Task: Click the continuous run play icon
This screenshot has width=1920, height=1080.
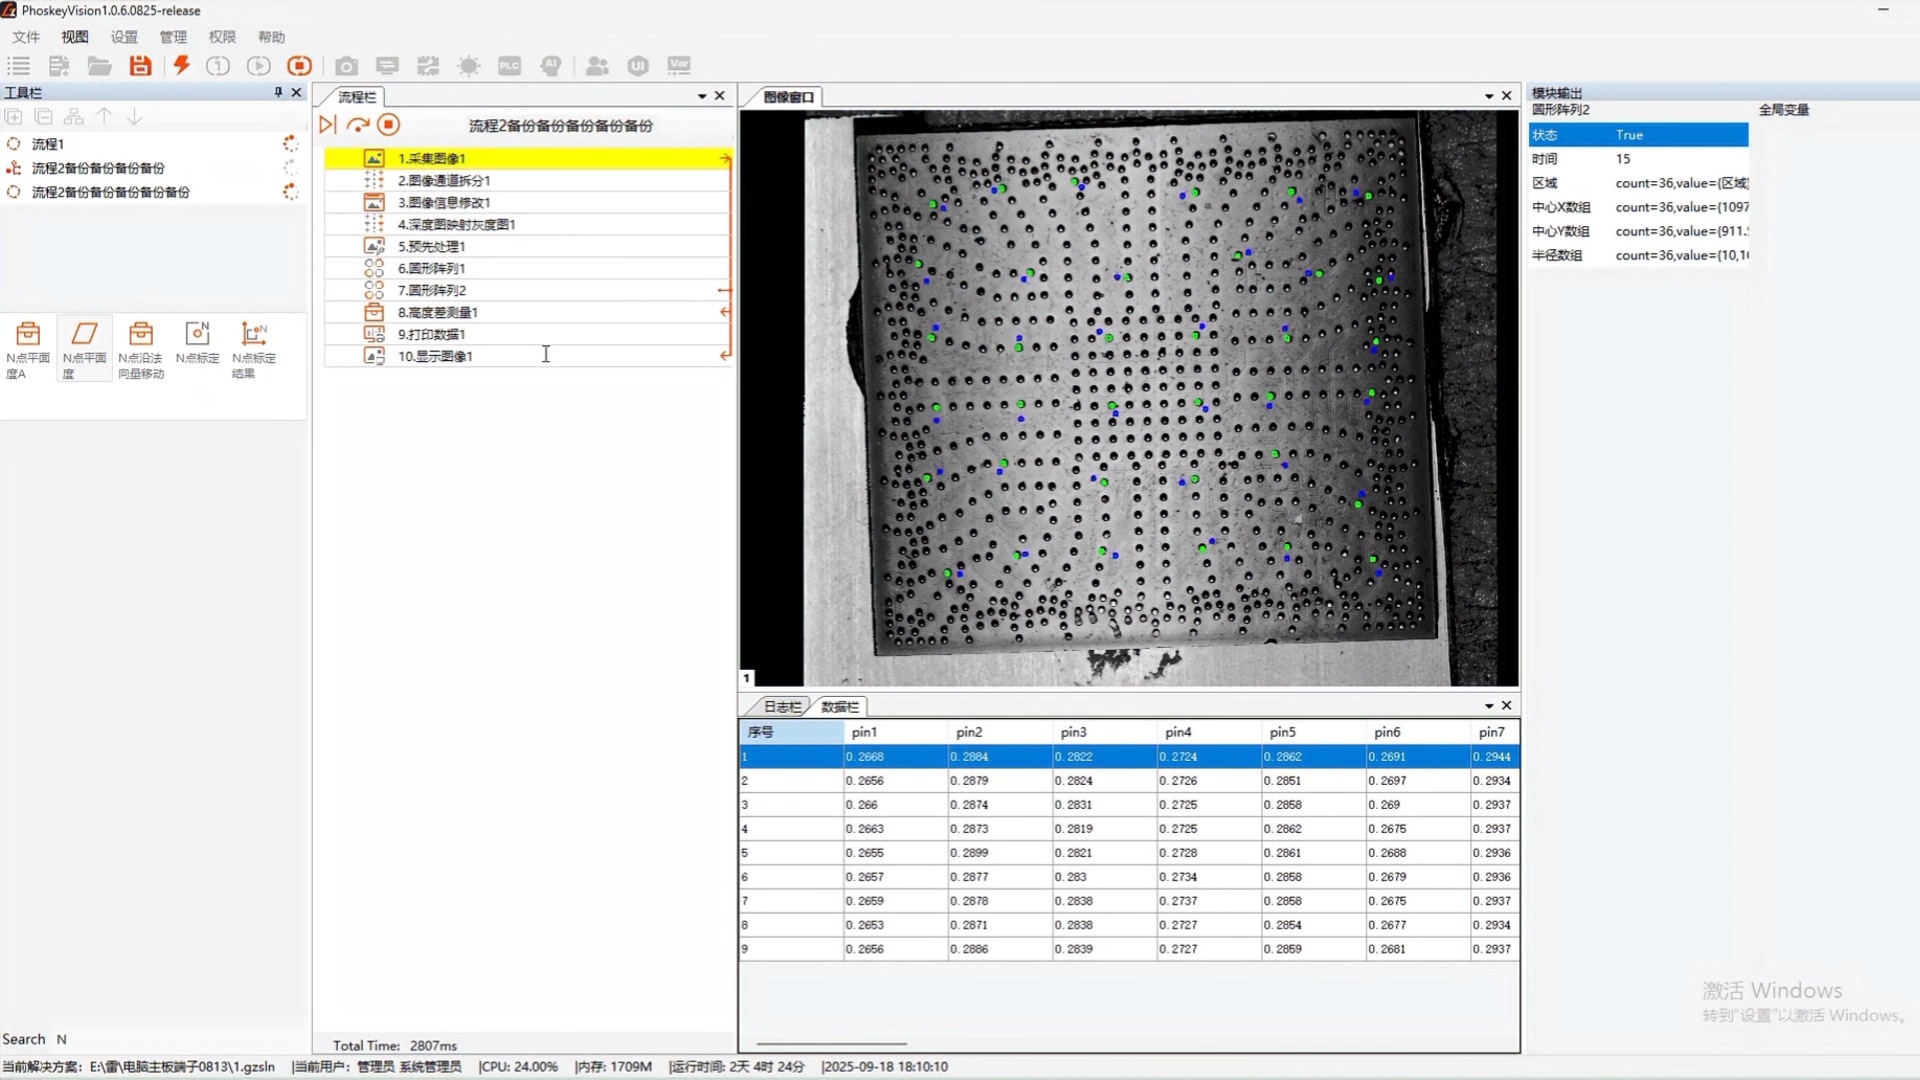Action: (258, 66)
